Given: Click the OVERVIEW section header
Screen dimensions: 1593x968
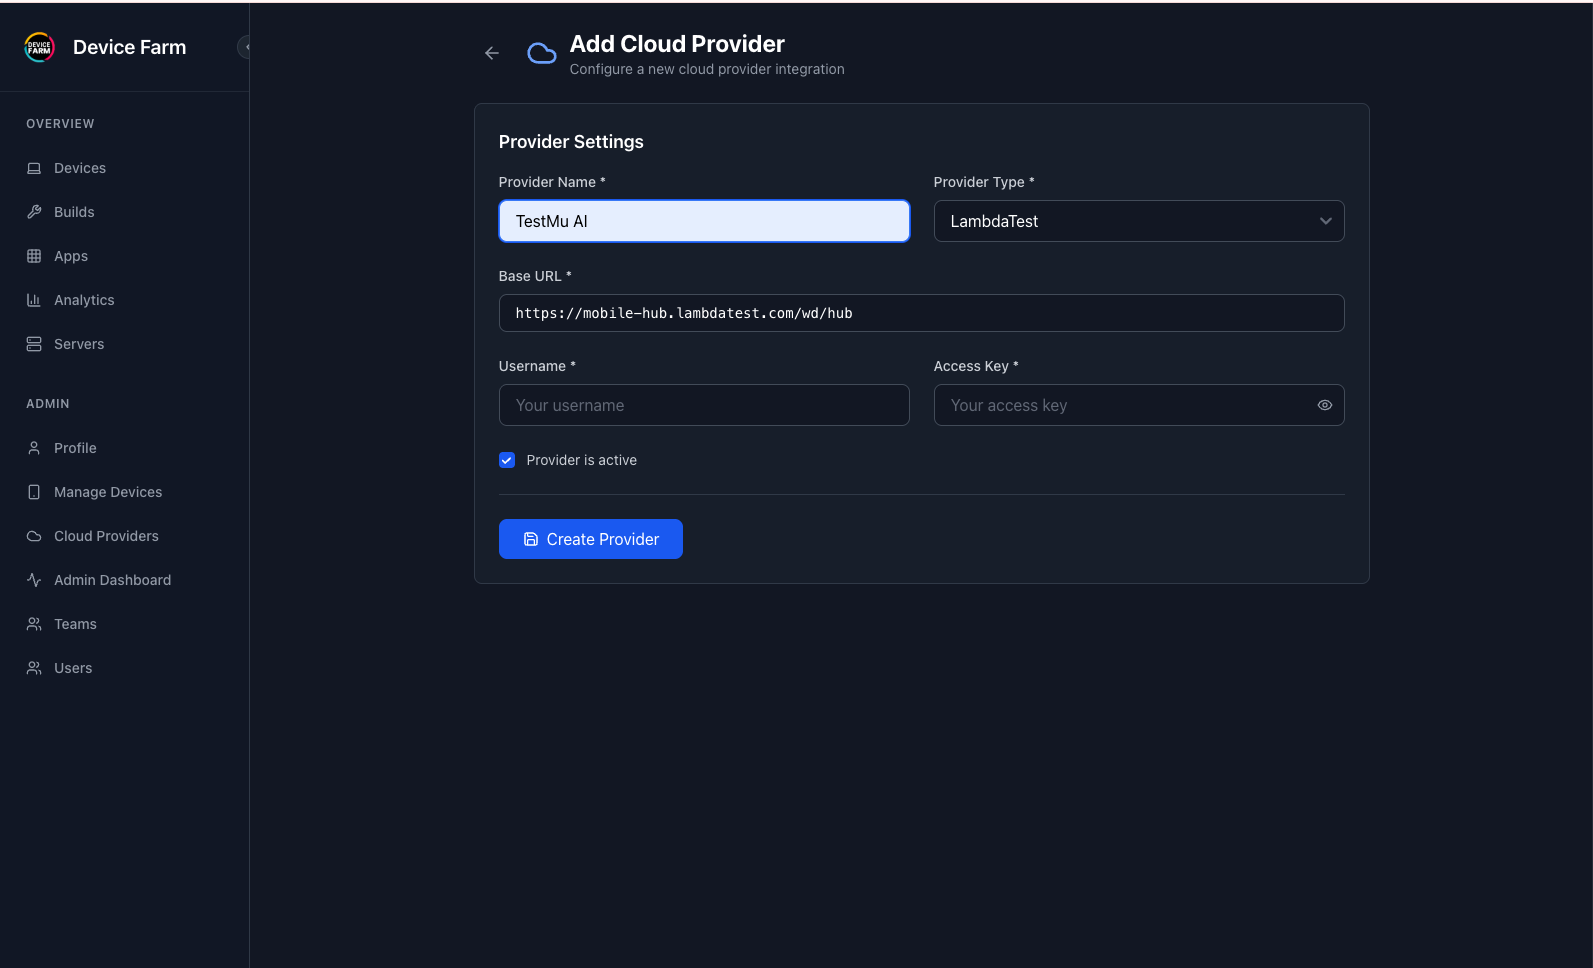Looking at the screenshot, I should (60, 124).
